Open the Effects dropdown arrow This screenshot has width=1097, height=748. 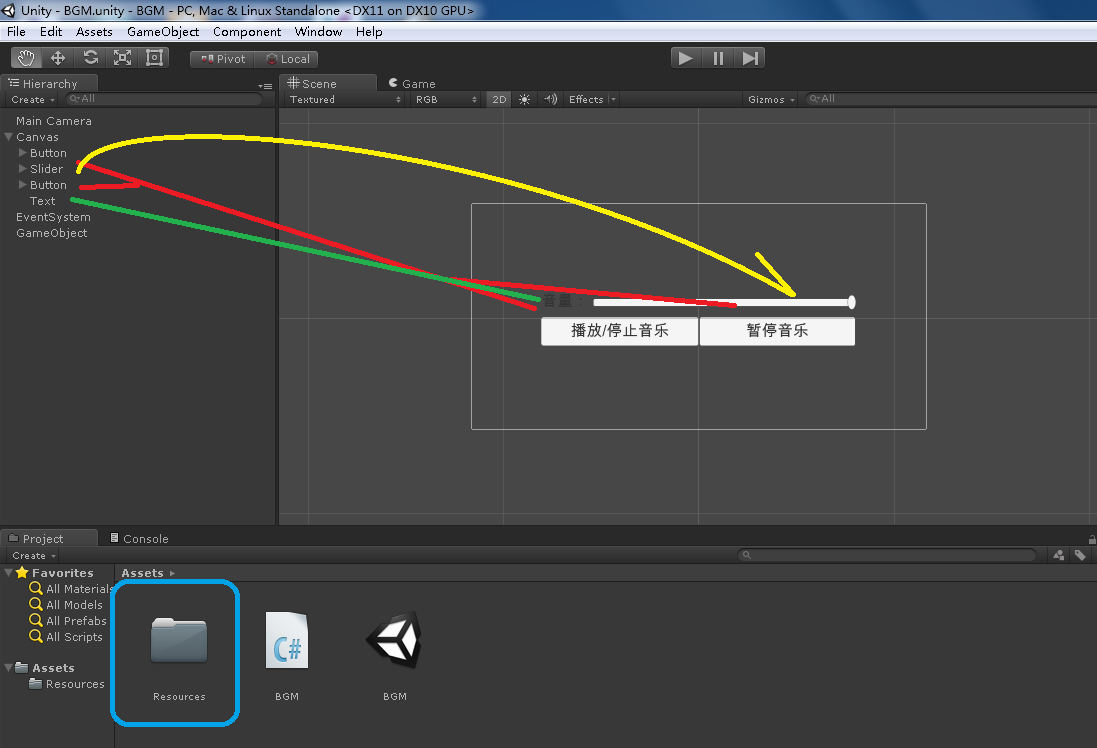coord(614,99)
